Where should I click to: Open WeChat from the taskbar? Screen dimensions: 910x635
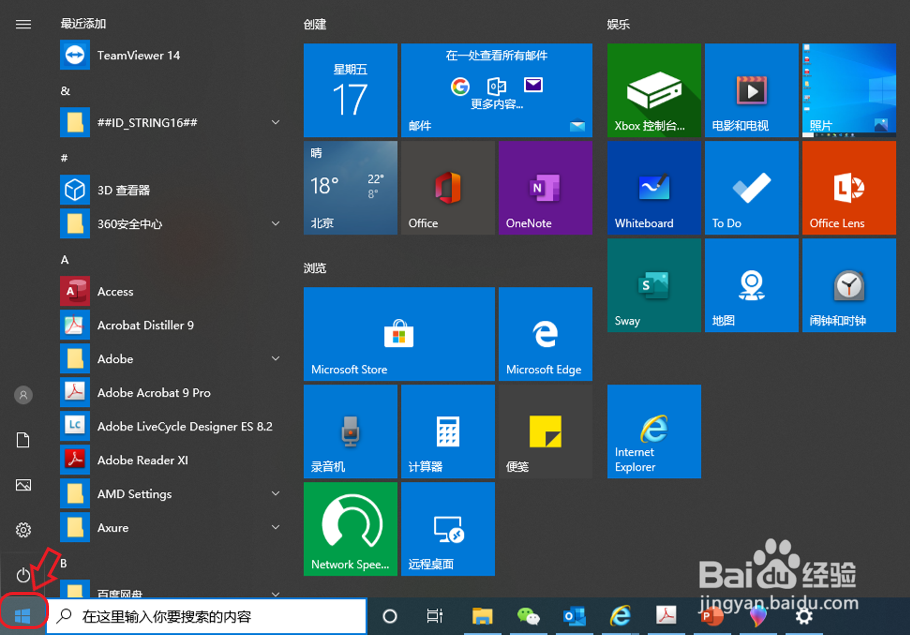pyautogui.click(x=528, y=616)
